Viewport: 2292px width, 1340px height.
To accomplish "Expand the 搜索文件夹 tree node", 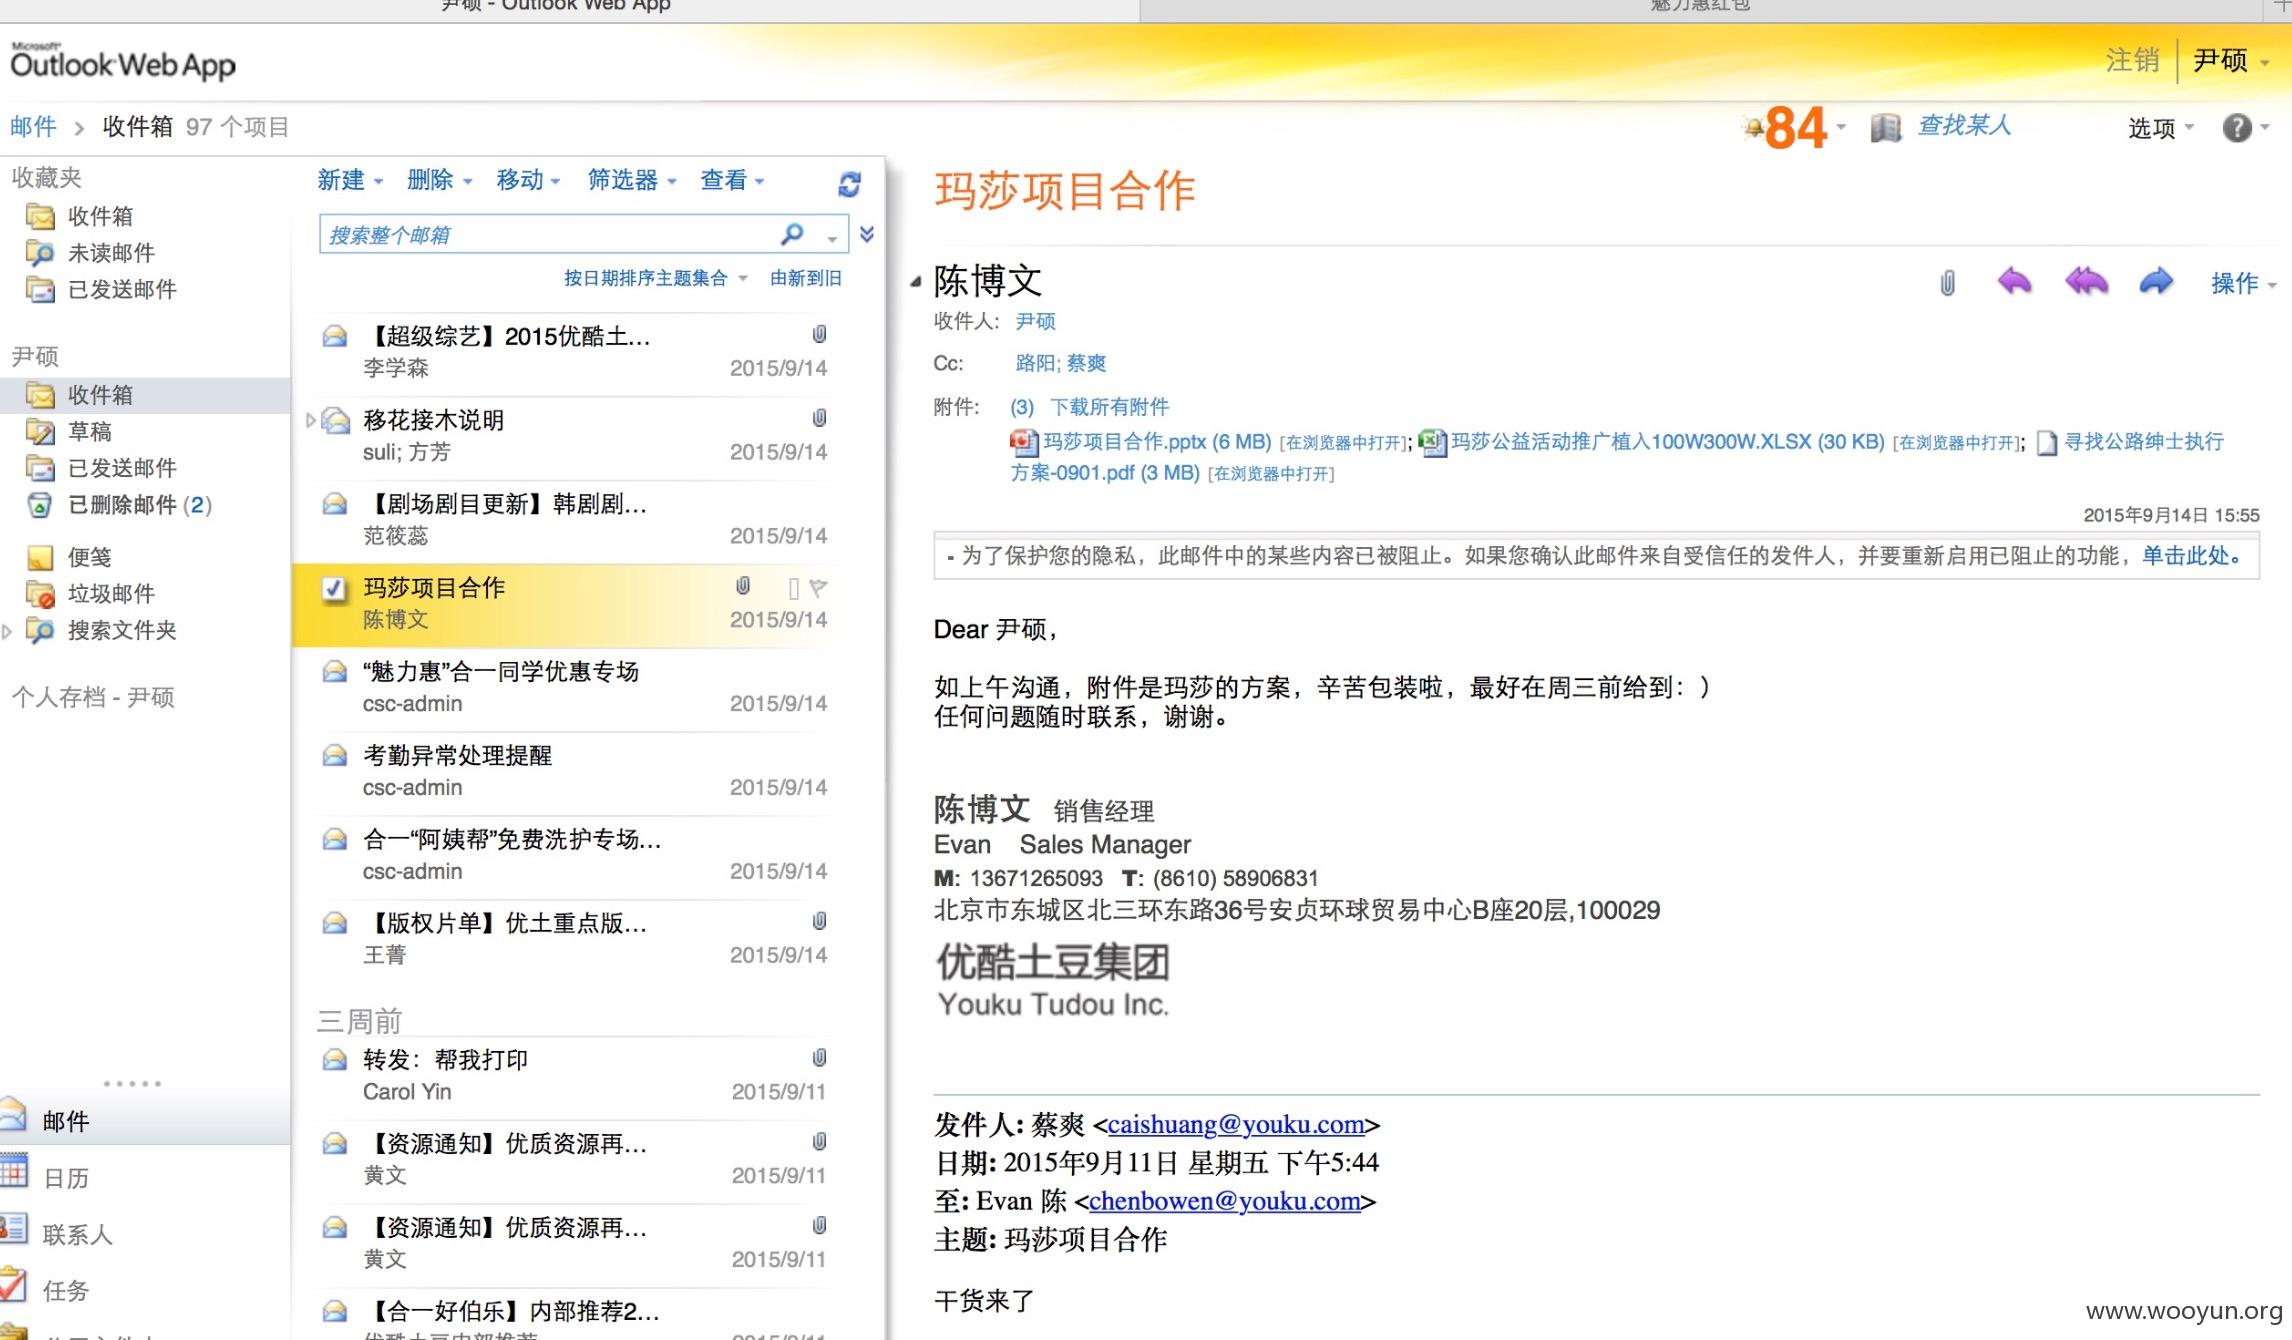I will click(7, 631).
